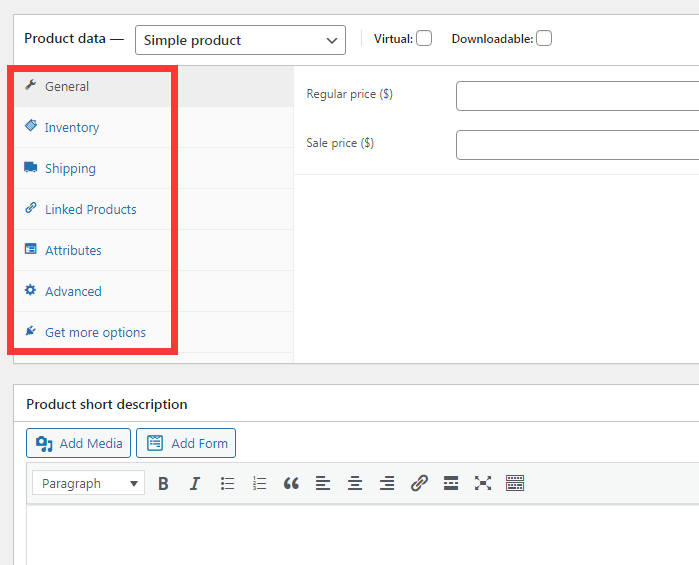The image size is (699, 565).
Task: Insert a Read More tag
Action: (451, 483)
